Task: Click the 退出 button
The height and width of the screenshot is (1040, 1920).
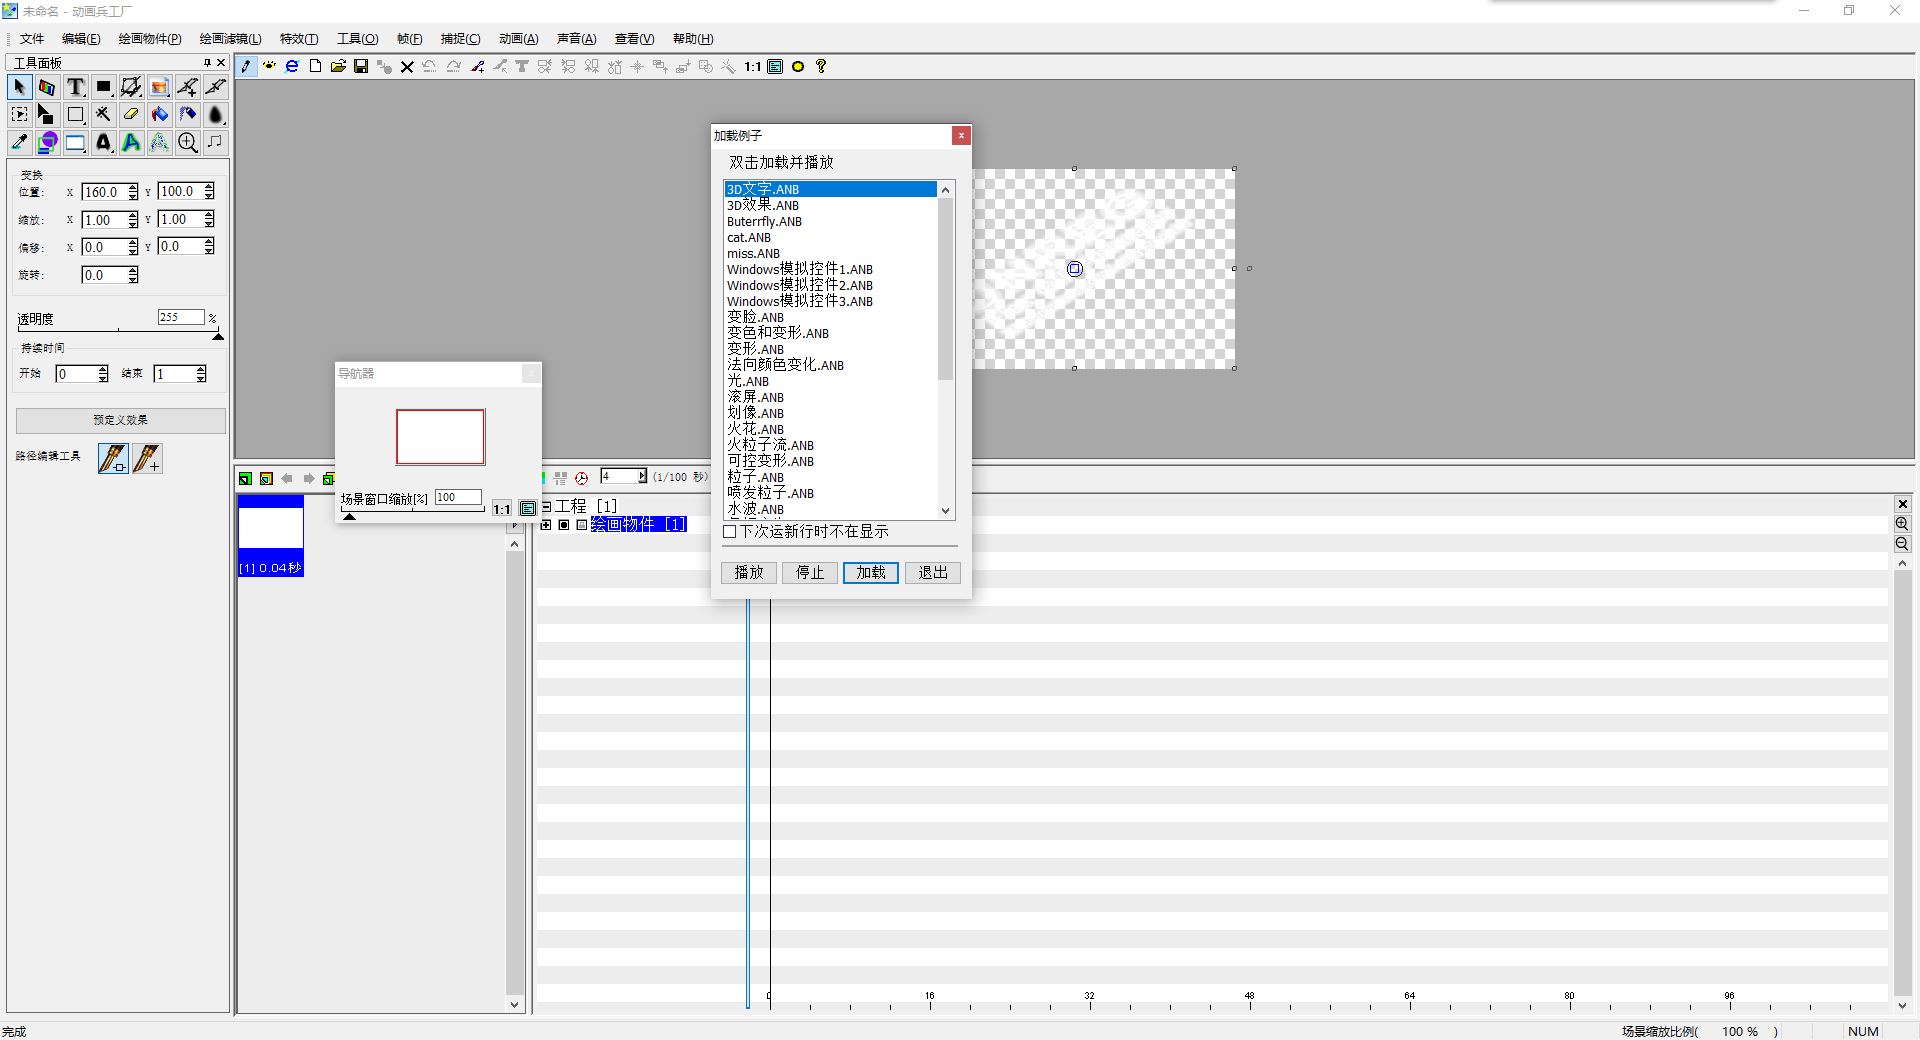Action: pyautogui.click(x=933, y=573)
